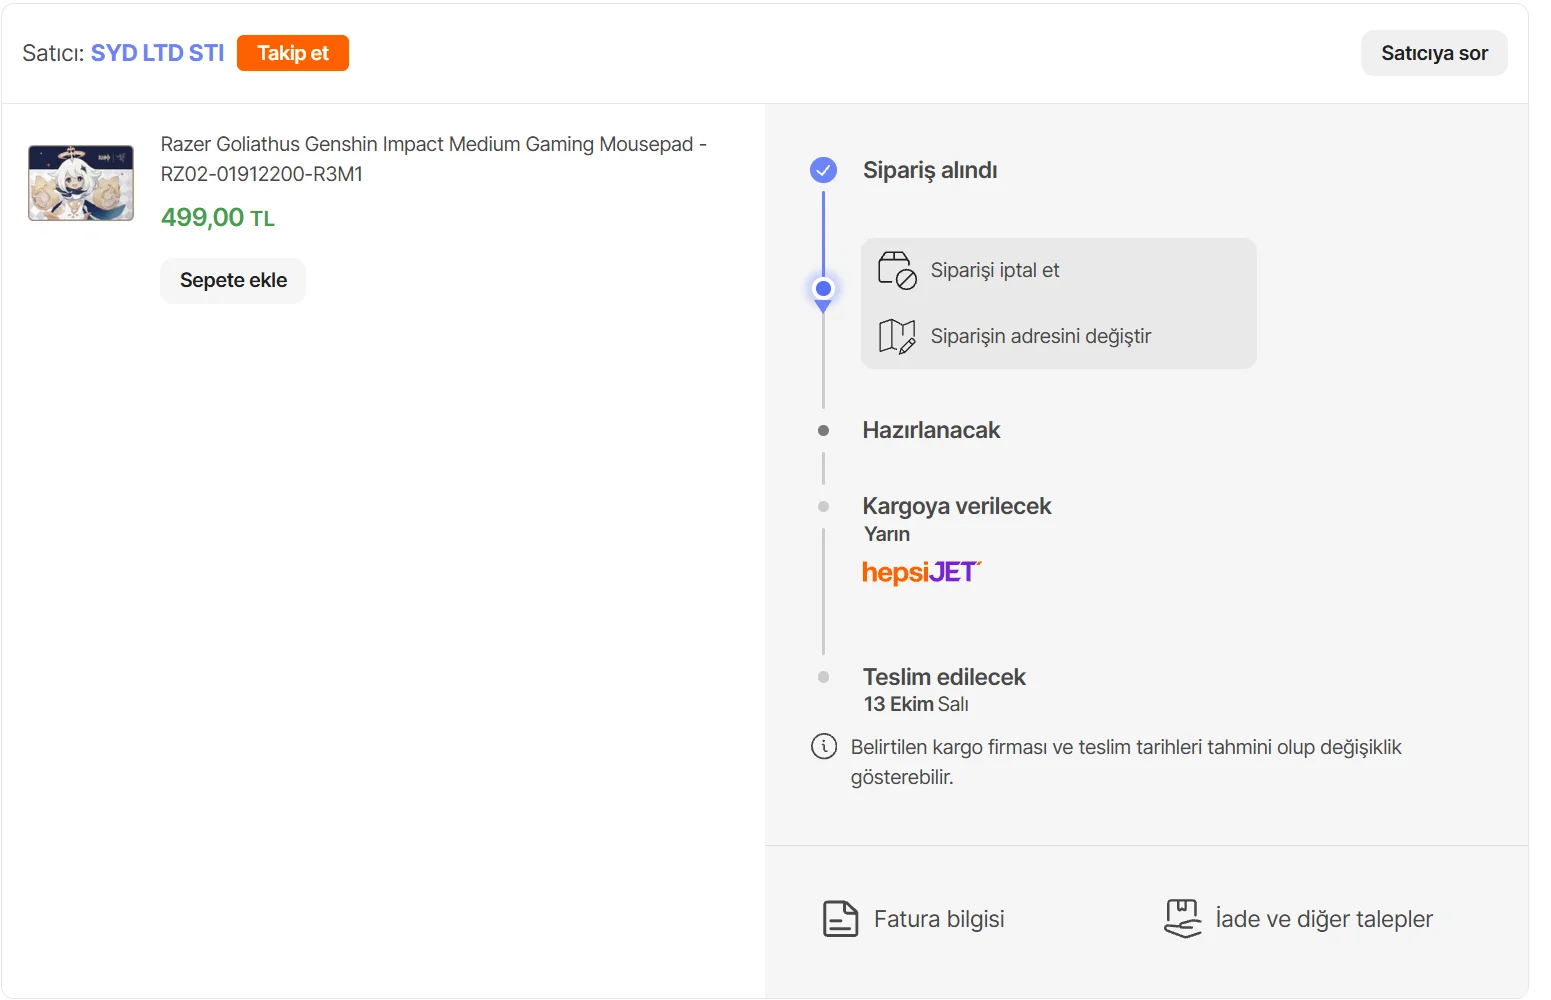Click the 499,00 TL price
Image resolution: width=1551 pixels, height=1000 pixels.
(x=218, y=217)
